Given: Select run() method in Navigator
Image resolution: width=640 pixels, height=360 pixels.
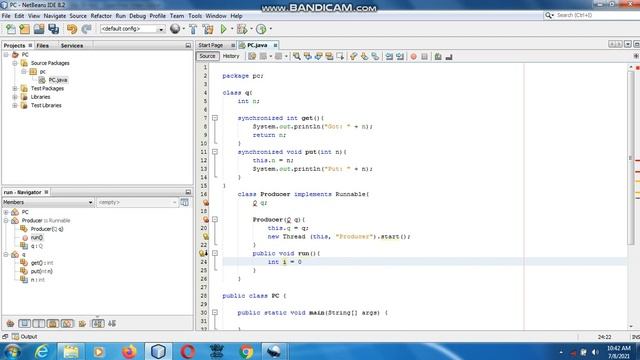Looking at the screenshot, I should 37,238.
